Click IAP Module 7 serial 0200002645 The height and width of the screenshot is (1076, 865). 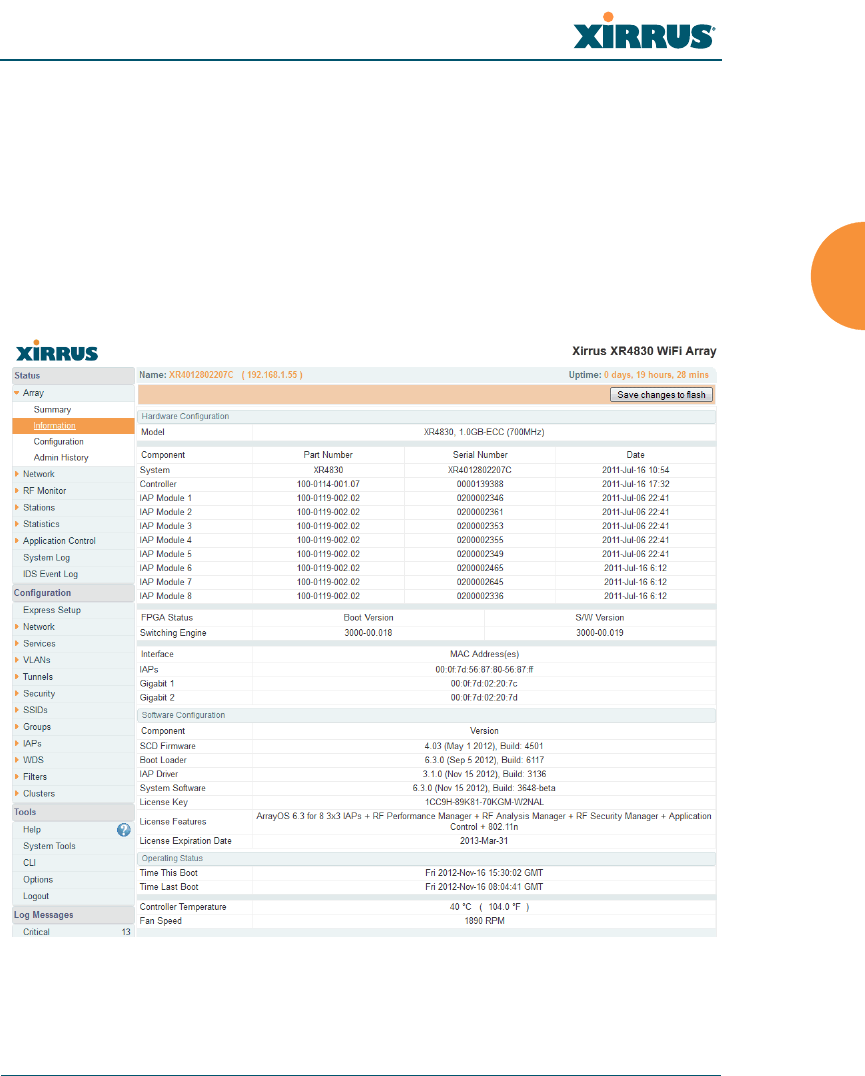[479, 582]
